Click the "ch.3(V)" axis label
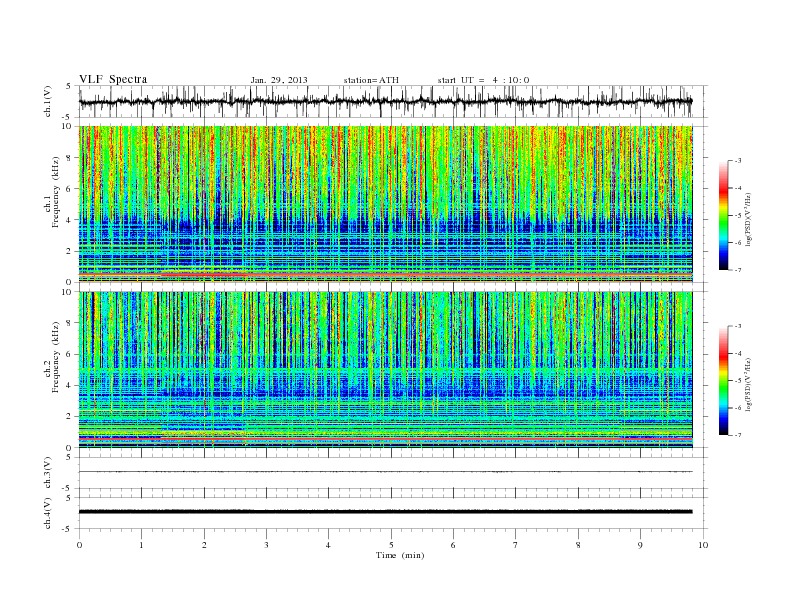 (x=47, y=473)
